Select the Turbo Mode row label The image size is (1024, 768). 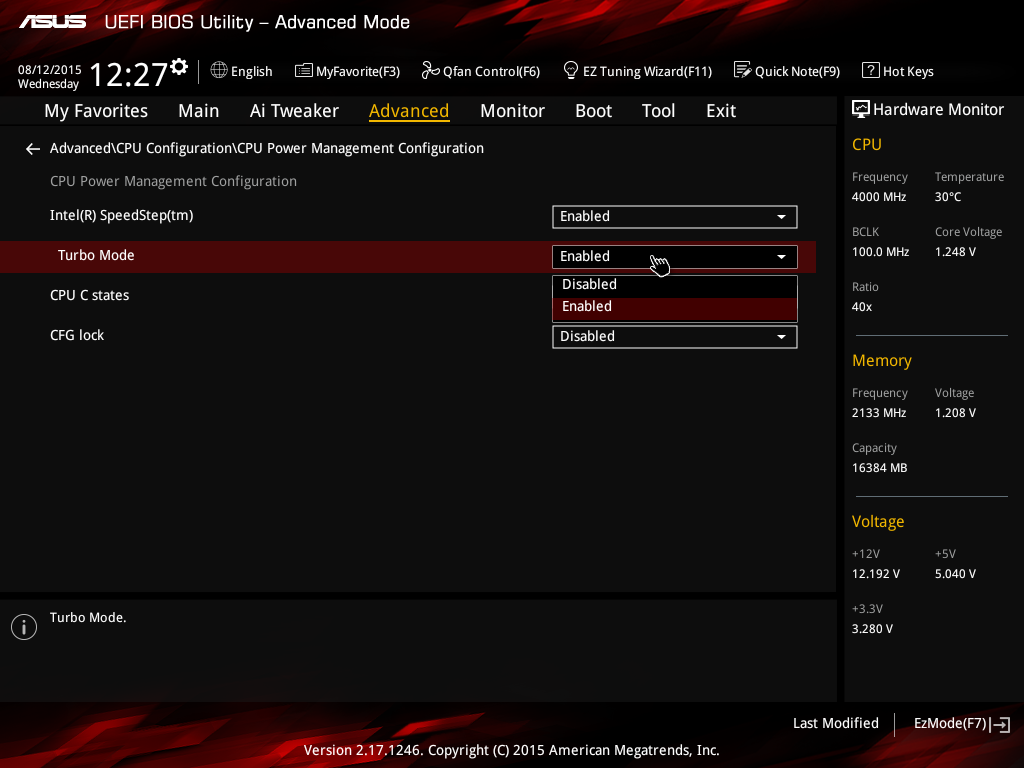96,255
